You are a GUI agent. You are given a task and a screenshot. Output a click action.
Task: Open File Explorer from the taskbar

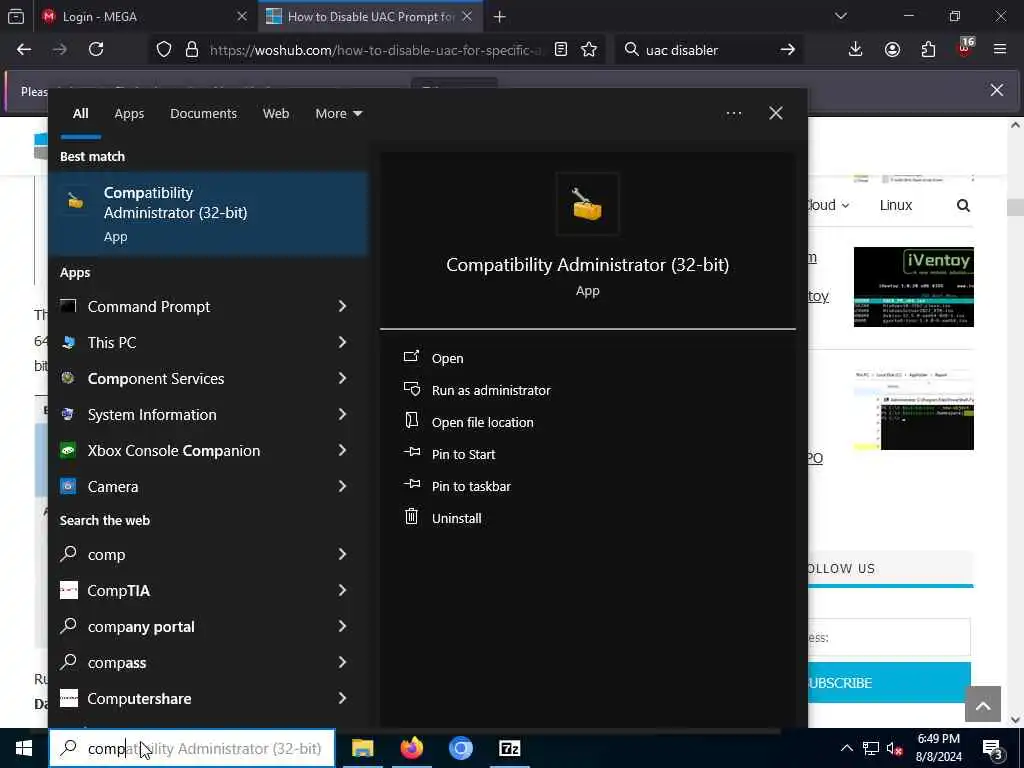coord(362,748)
